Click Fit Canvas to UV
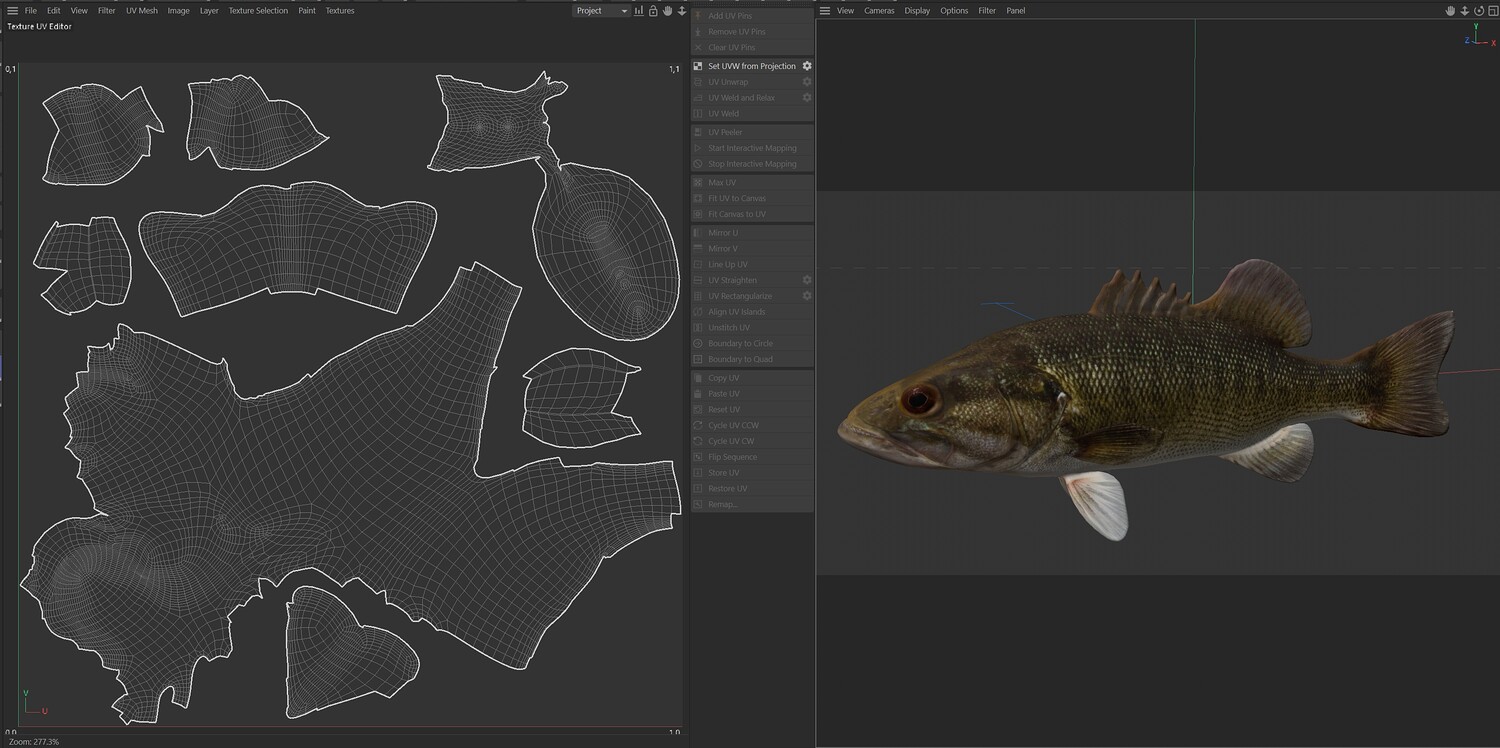Image resolution: width=1500 pixels, height=748 pixels. click(752, 214)
